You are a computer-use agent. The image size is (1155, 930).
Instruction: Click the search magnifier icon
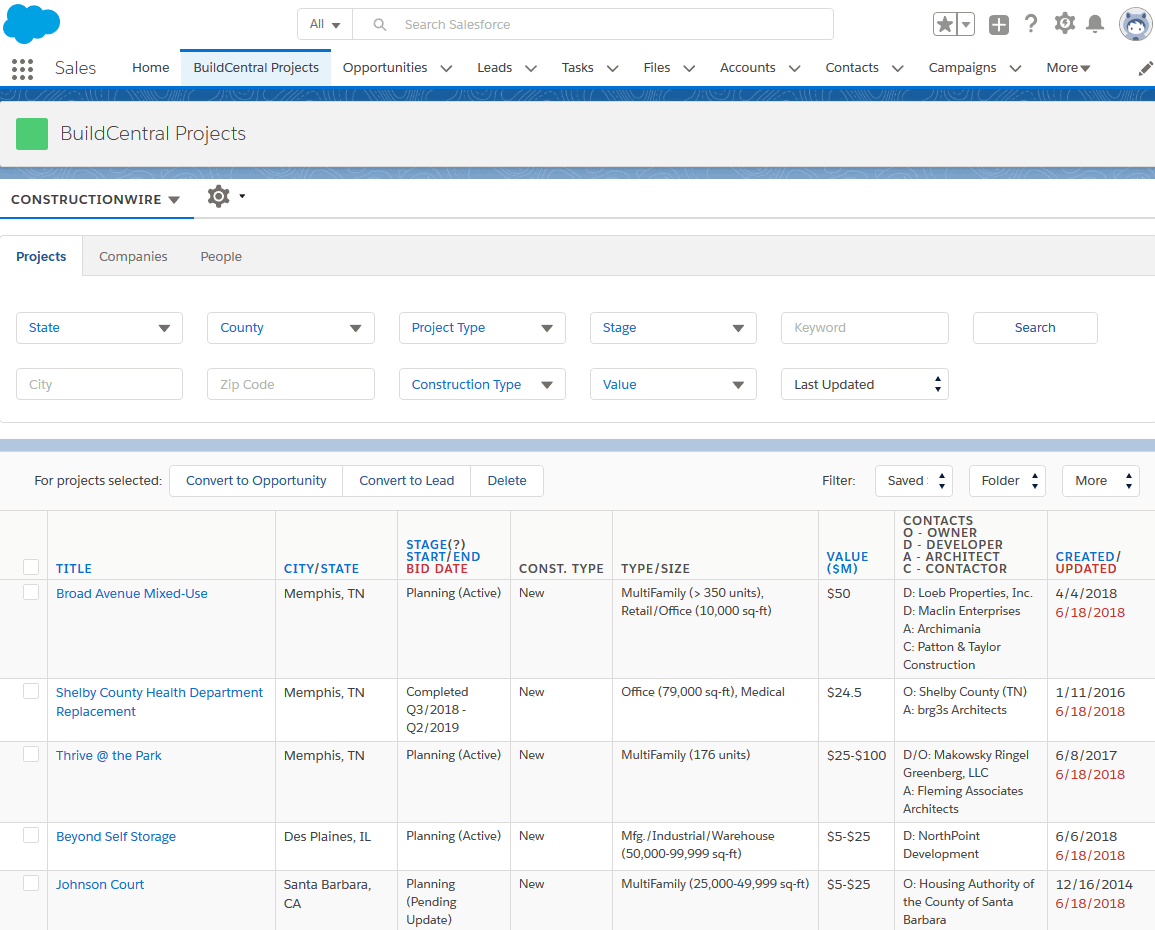click(379, 24)
